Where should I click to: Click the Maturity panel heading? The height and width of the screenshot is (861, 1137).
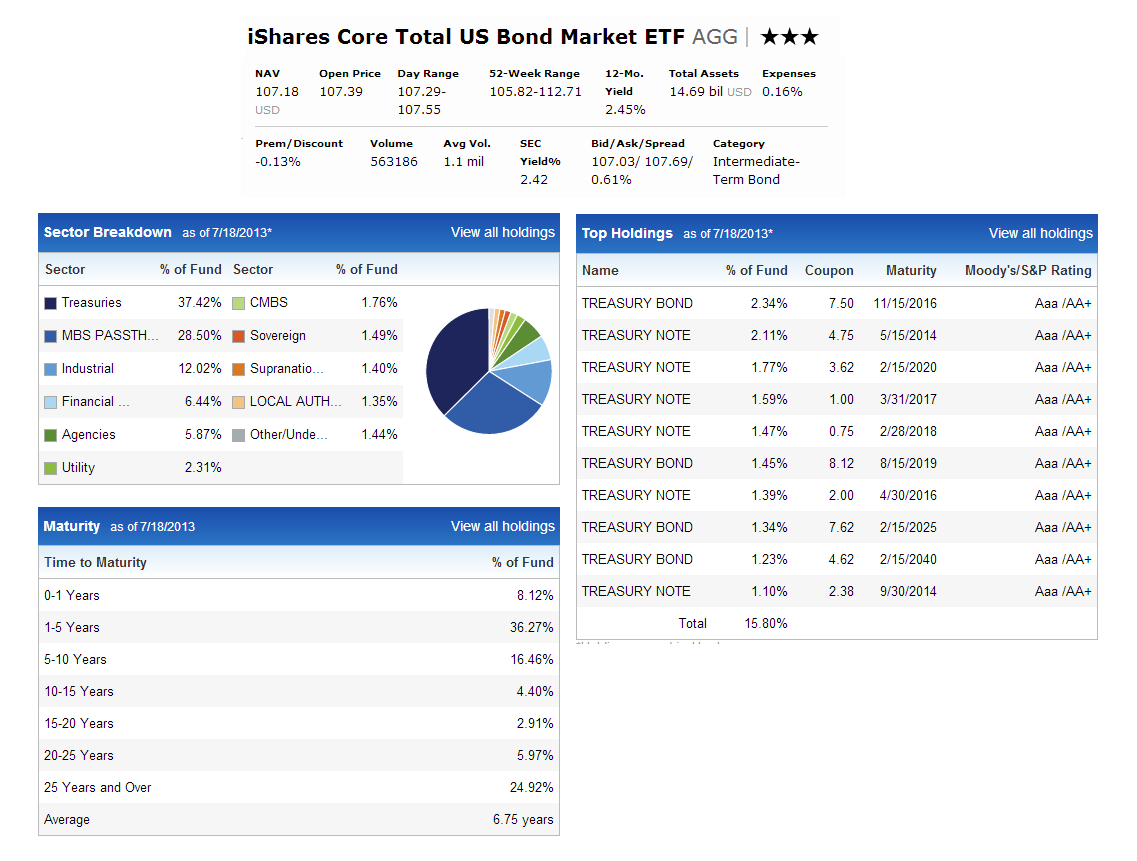(71, 526)
